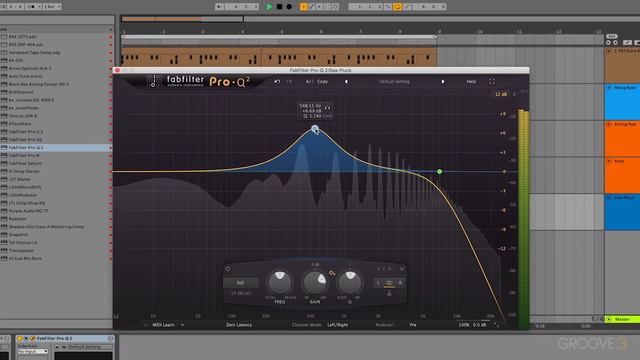This screenshot has height=360, width=640.
Task: Toggle the device activator on Pro-Q 2 device
Action: (x=19, y=338)
